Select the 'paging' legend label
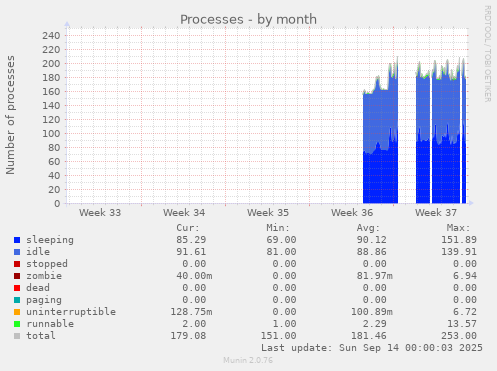The width and height of the screenshot is (497, 371). tap(44, 300)
